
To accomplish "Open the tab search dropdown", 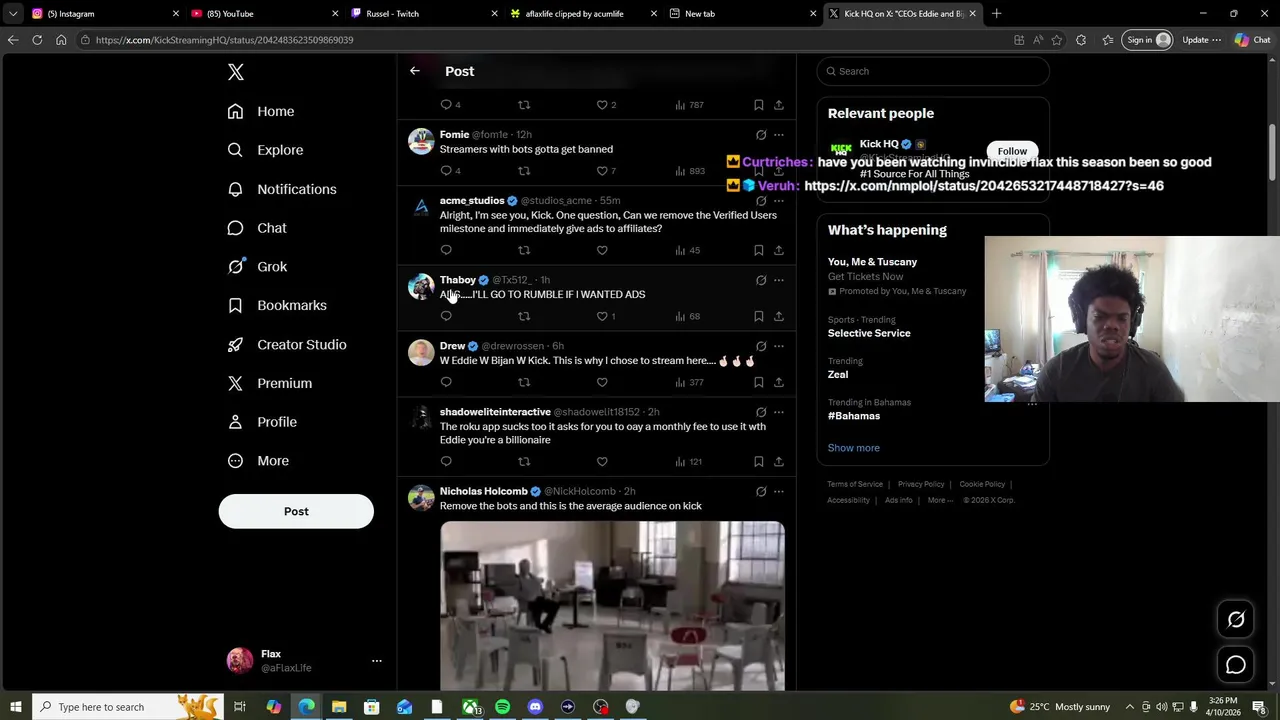I will (13, 14).
